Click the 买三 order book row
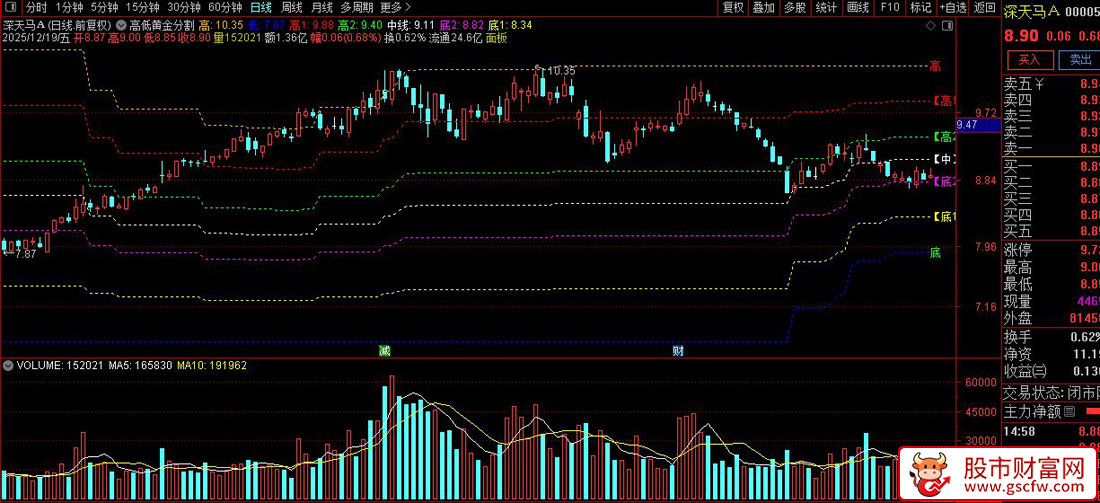The image size is (1100, 503). point(1051,199)
